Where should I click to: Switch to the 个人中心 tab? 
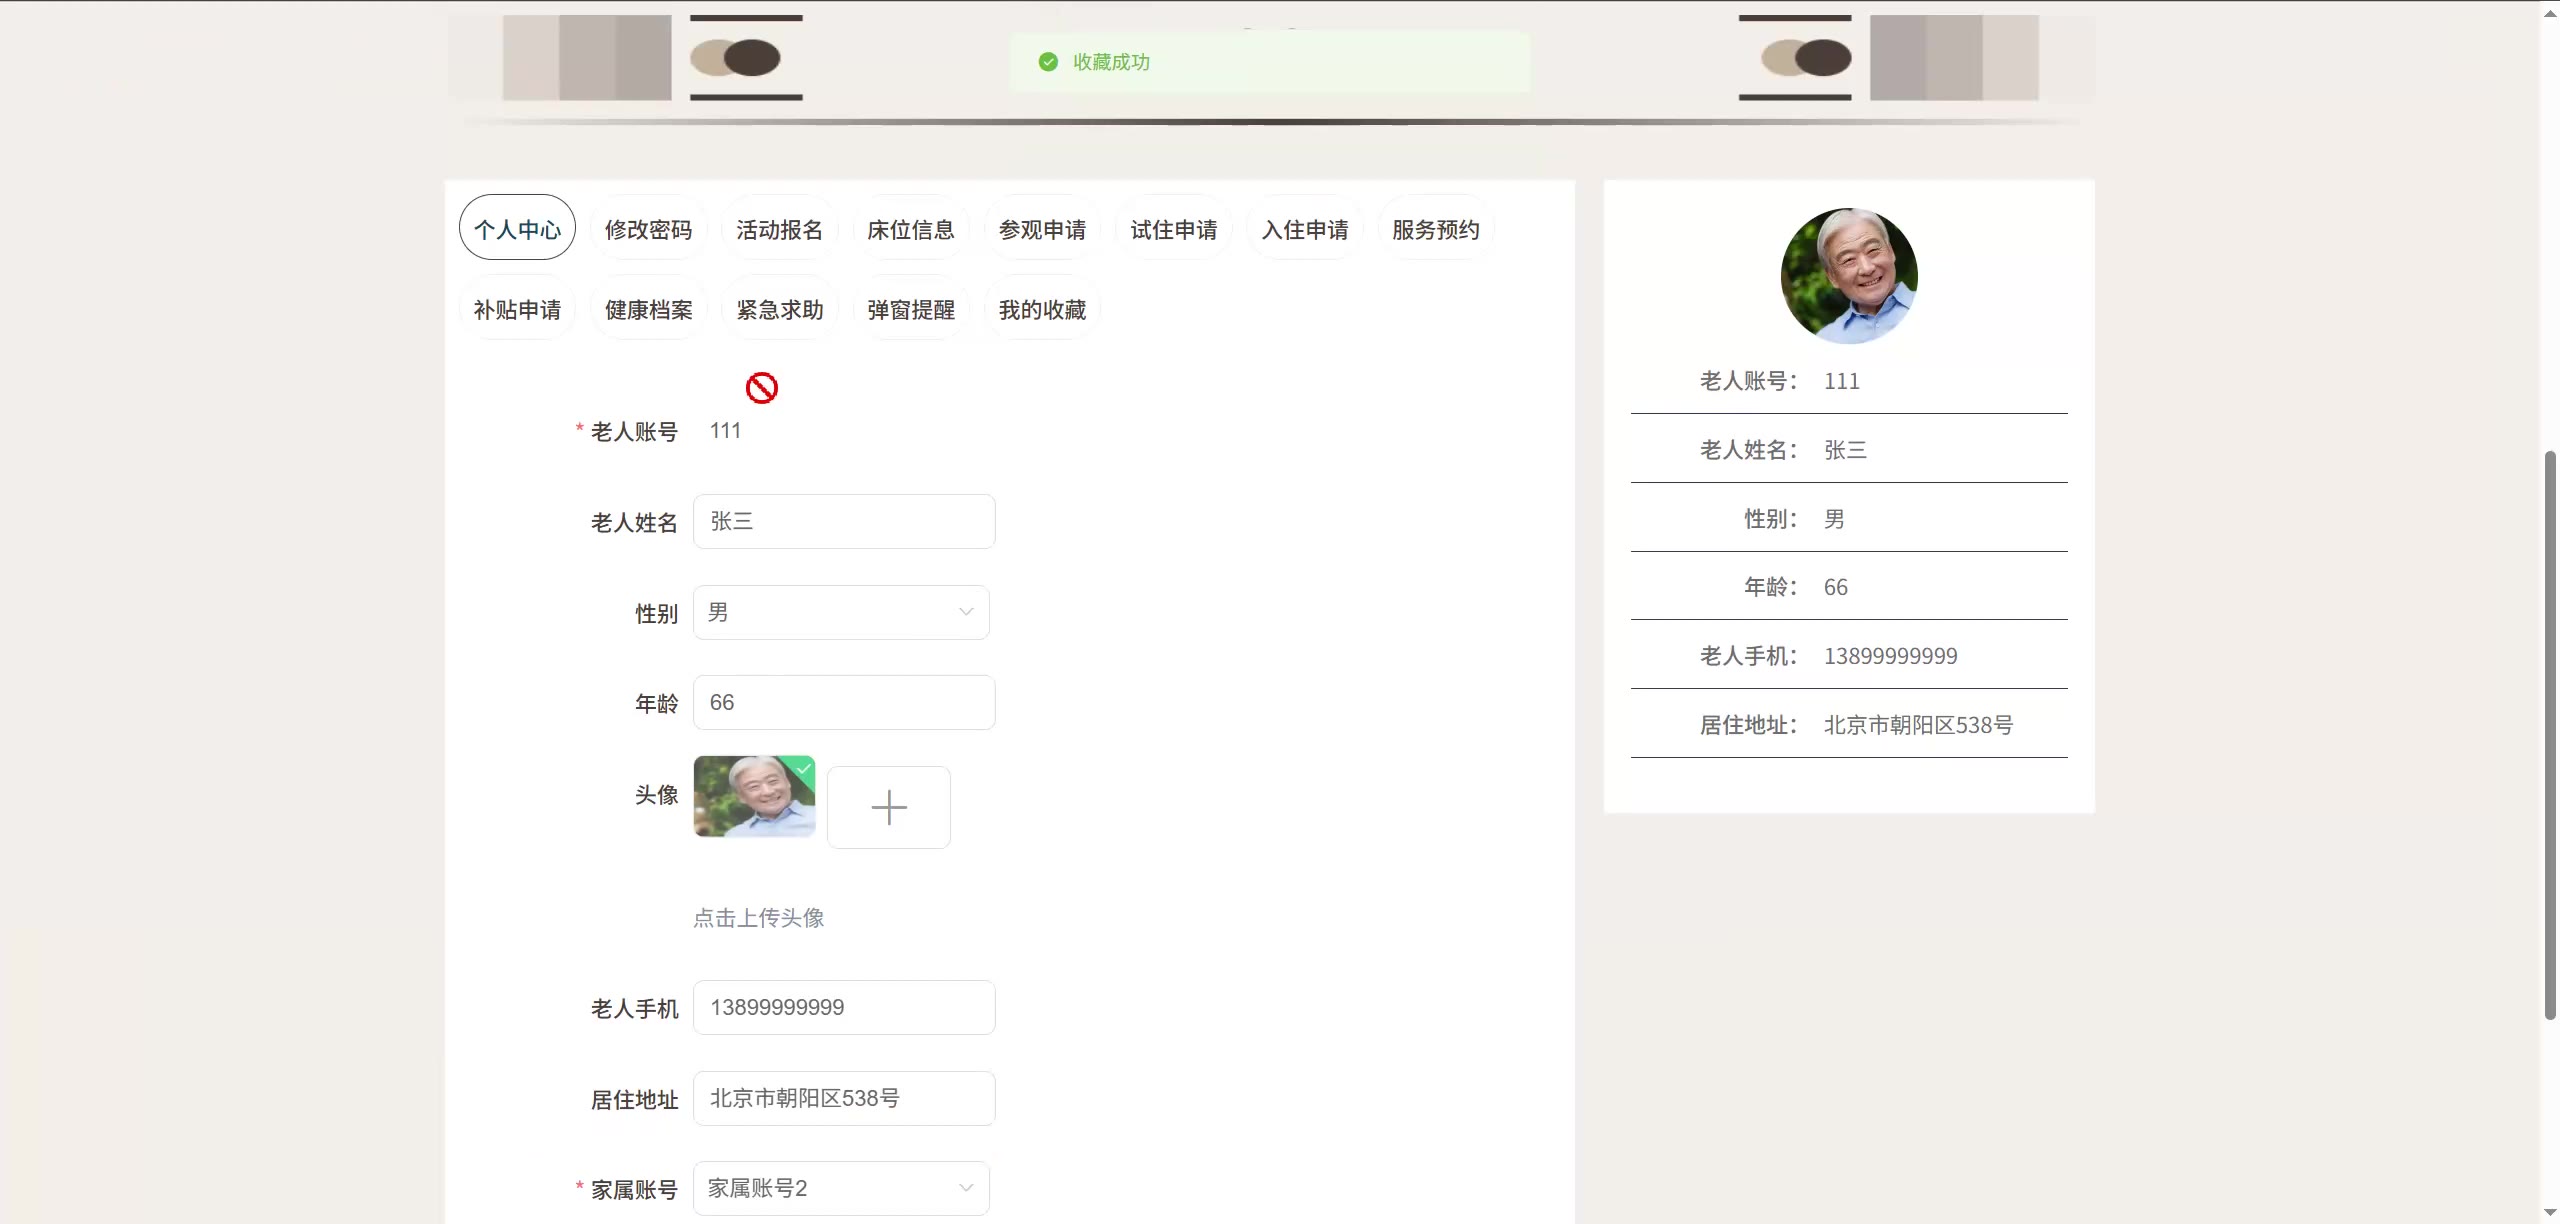point(517,228)
